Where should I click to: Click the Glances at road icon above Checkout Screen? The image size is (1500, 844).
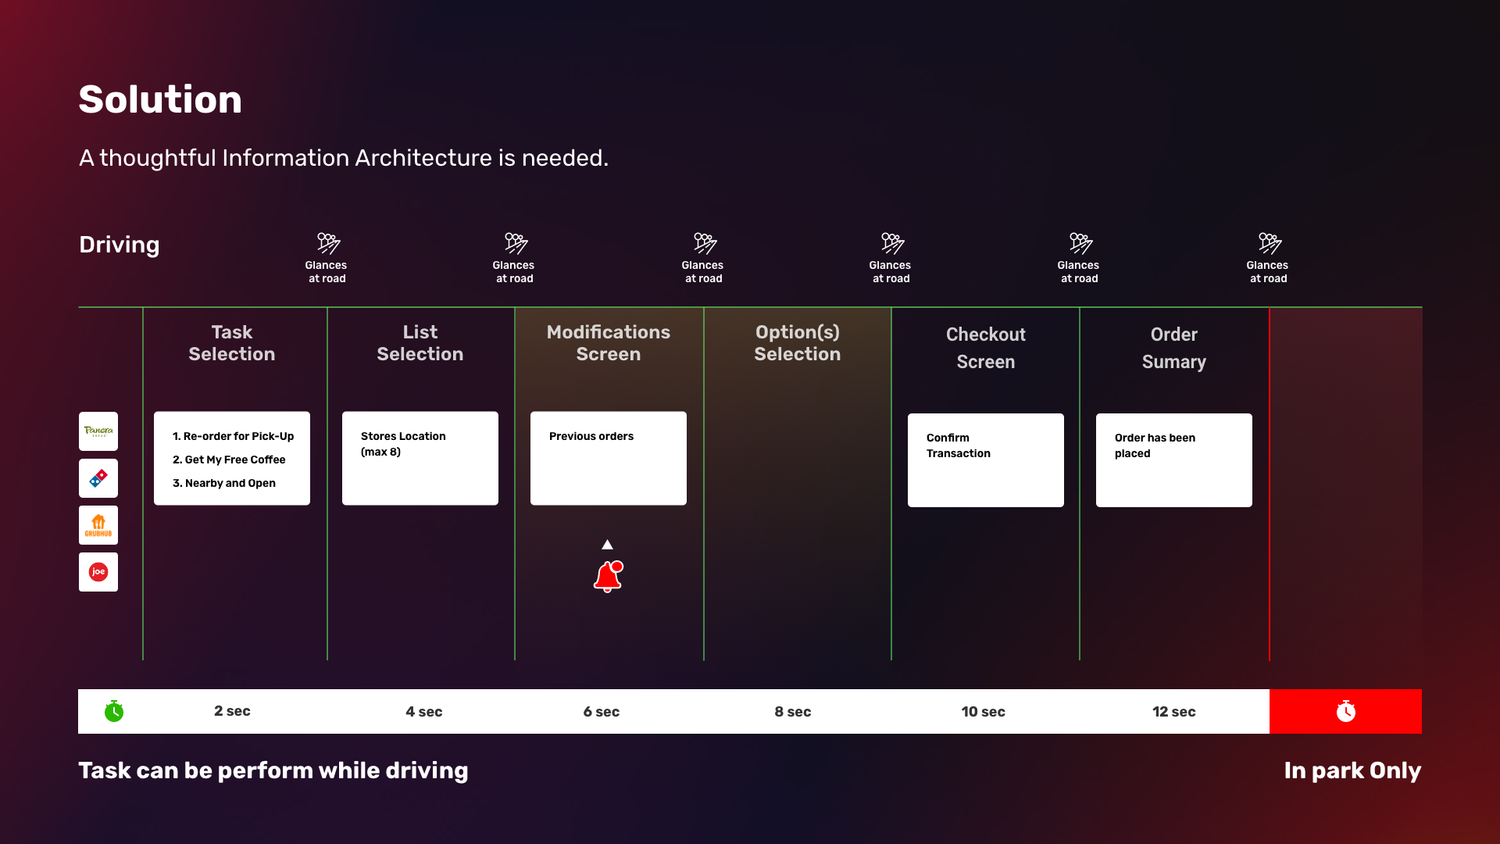point(1079,255)
